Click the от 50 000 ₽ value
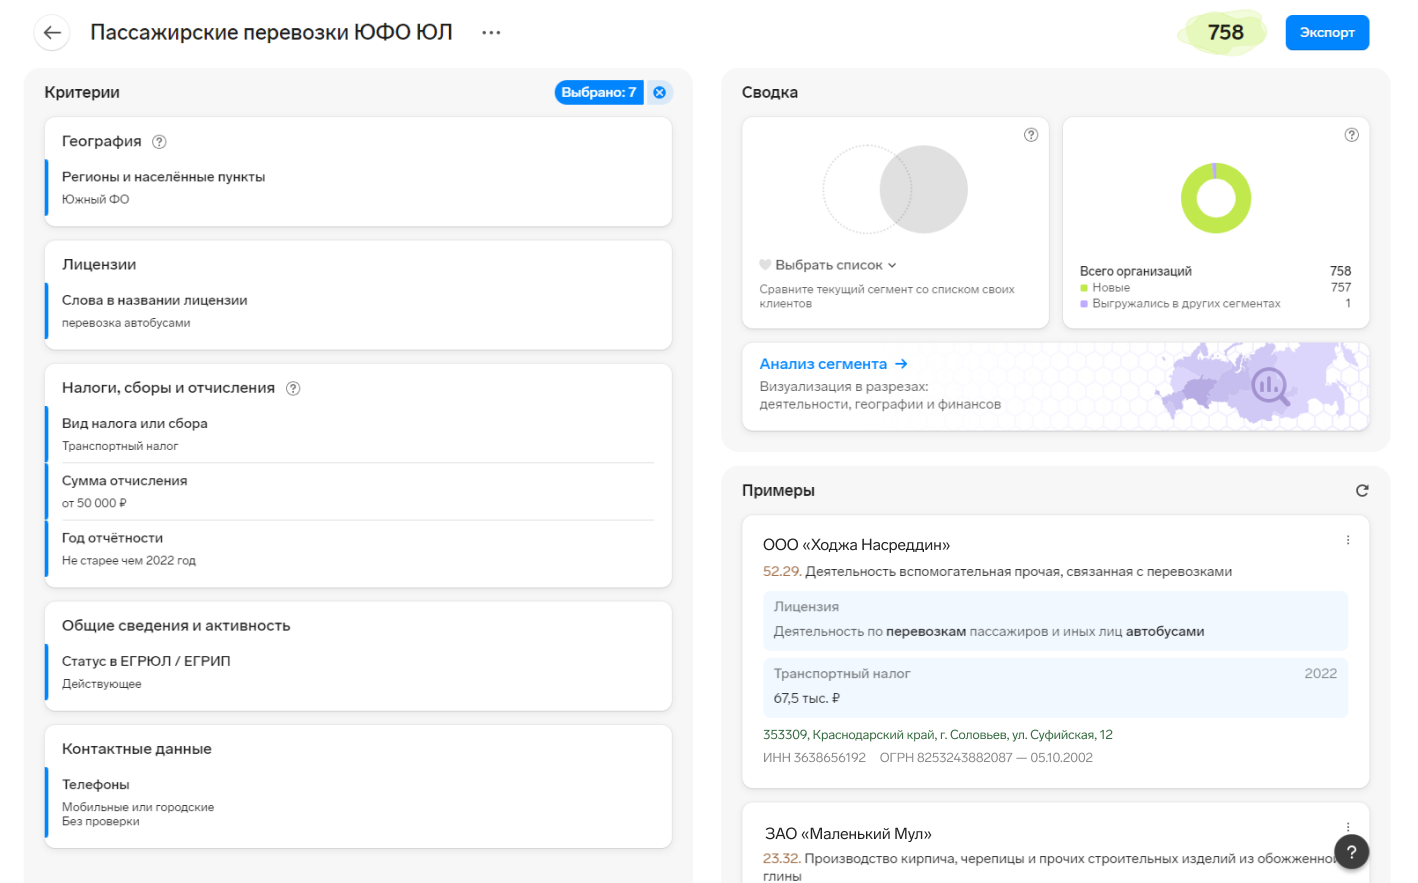 click(x=94, y=504)
